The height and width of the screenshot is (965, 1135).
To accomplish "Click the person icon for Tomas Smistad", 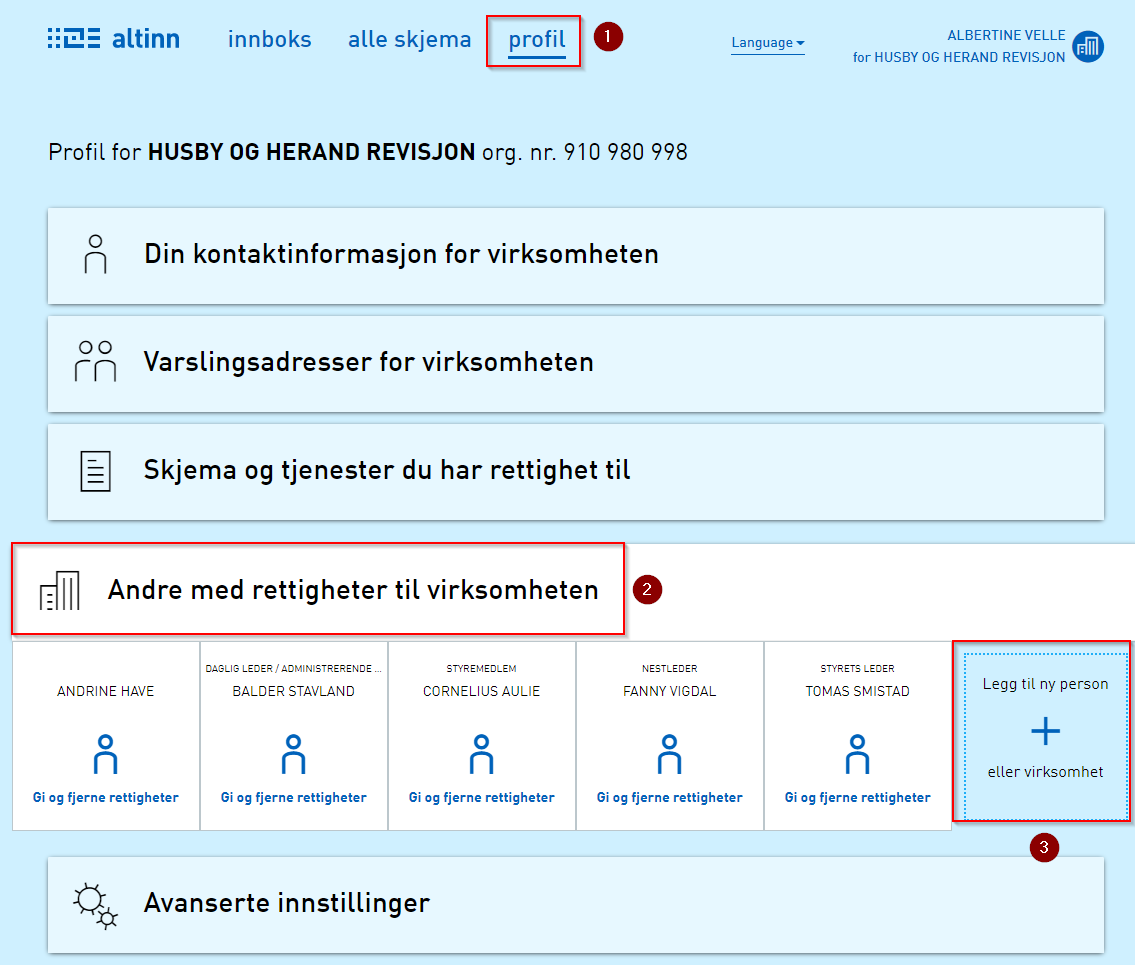I will 857,755.
